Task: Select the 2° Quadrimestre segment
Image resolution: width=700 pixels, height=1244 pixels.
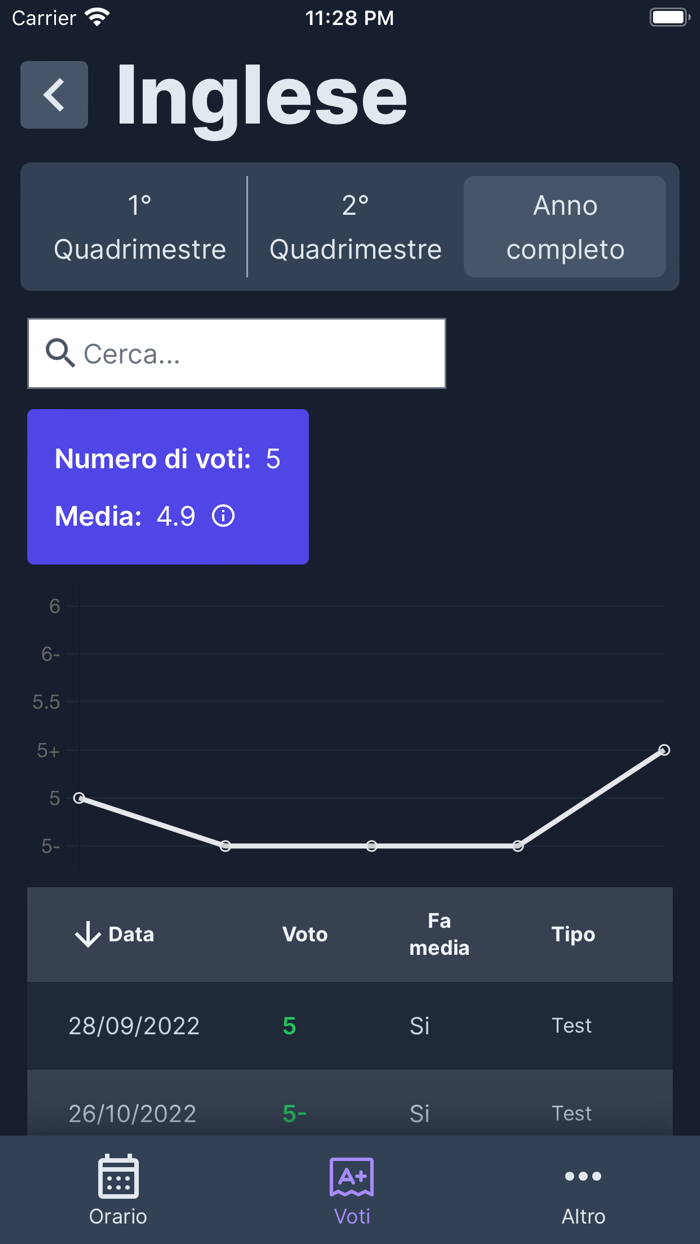Action: (x=355, y=227)
